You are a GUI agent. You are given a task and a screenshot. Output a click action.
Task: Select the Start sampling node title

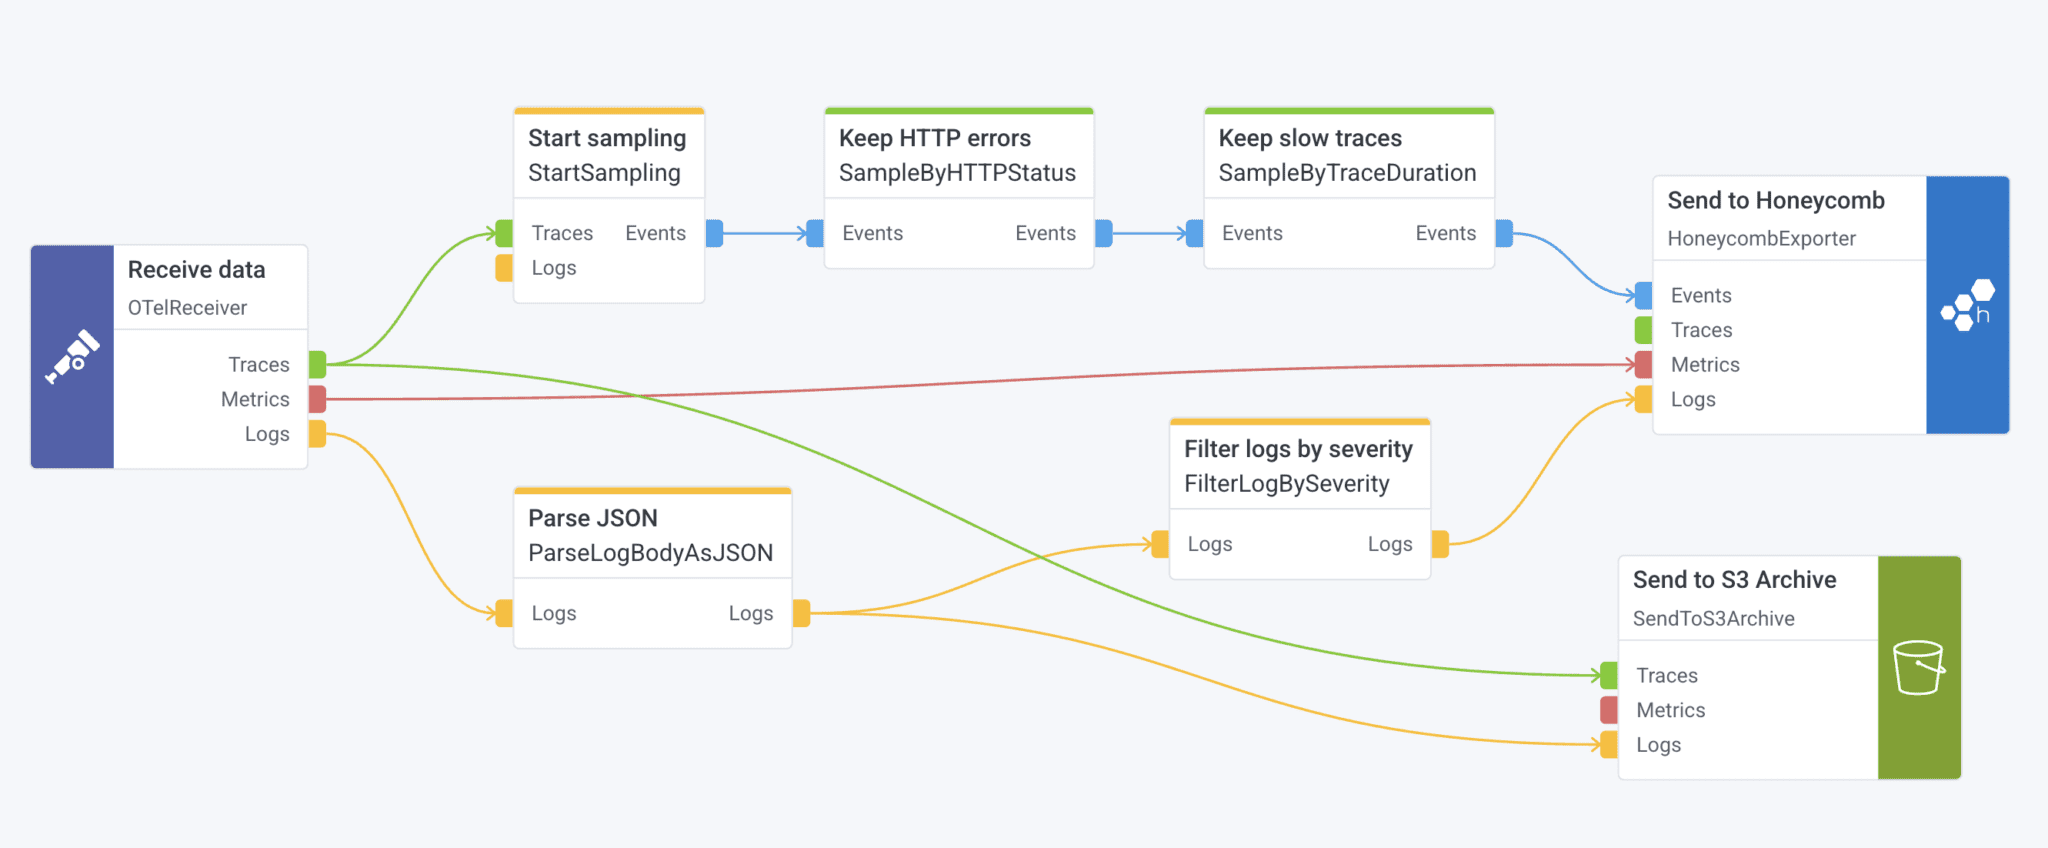[x=607, y=138]
